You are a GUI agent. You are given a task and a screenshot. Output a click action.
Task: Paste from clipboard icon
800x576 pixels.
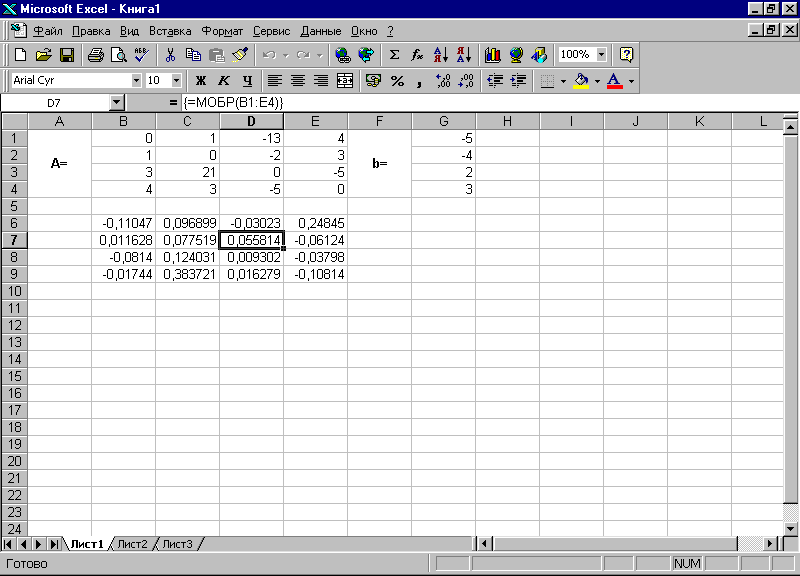point(217,55)
